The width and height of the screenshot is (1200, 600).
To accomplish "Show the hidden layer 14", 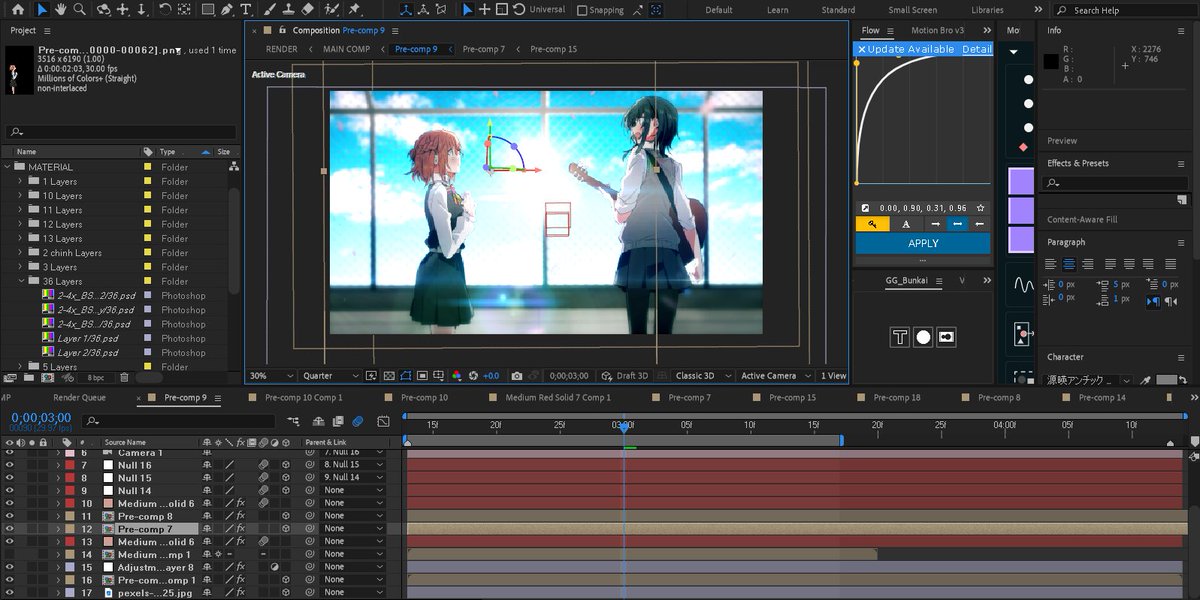I will (10, 554).
